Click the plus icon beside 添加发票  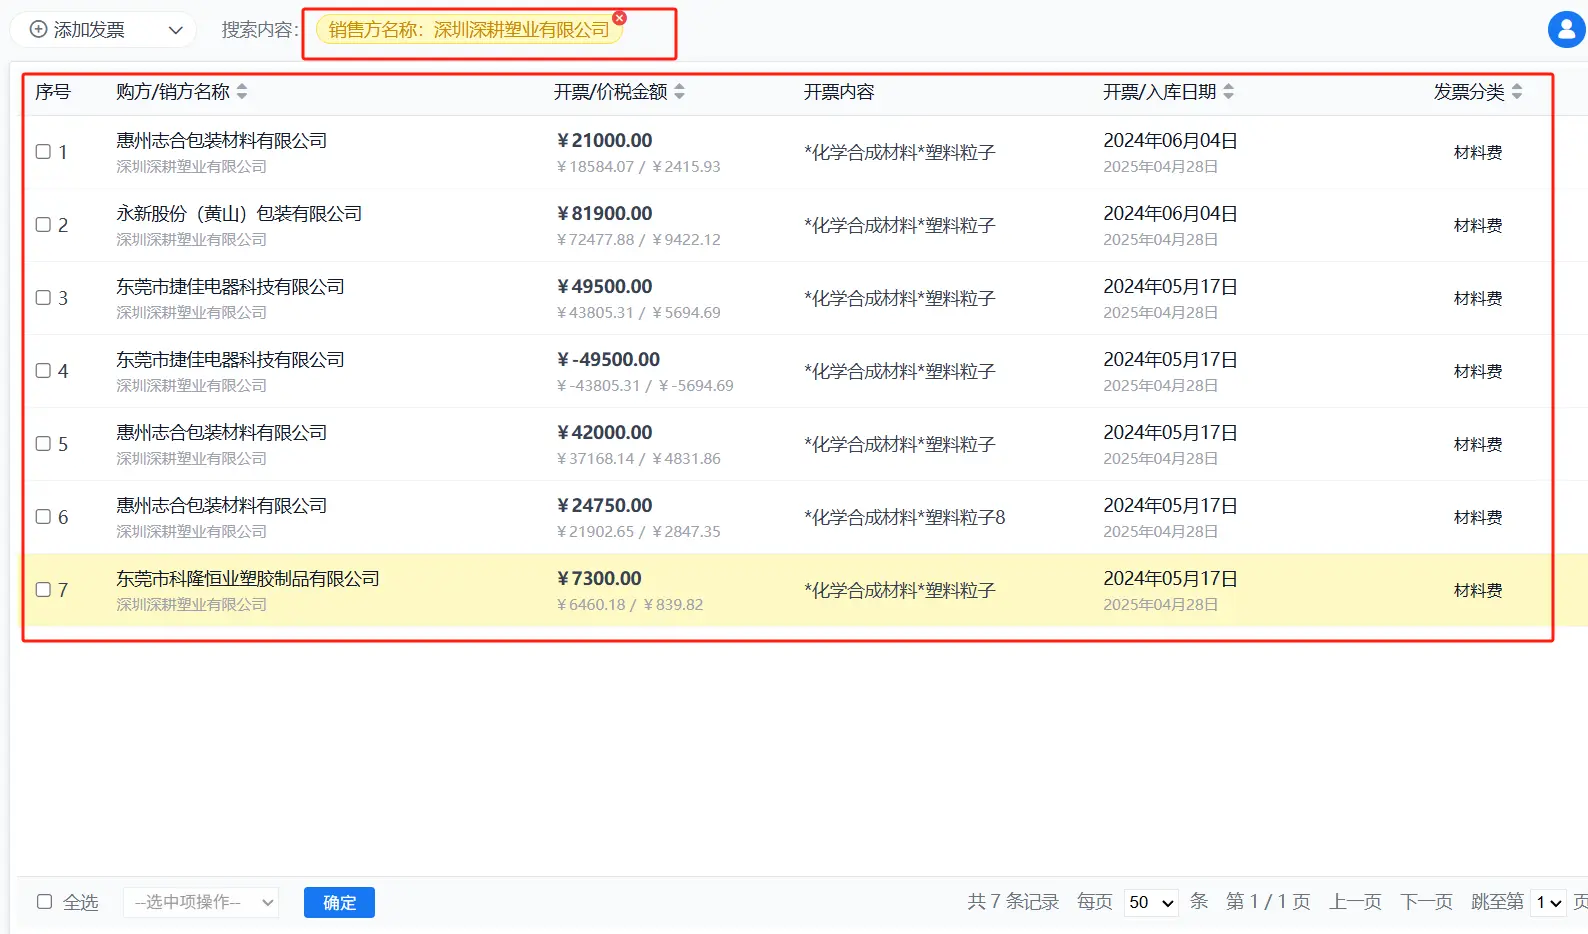[x=38, y=30]
